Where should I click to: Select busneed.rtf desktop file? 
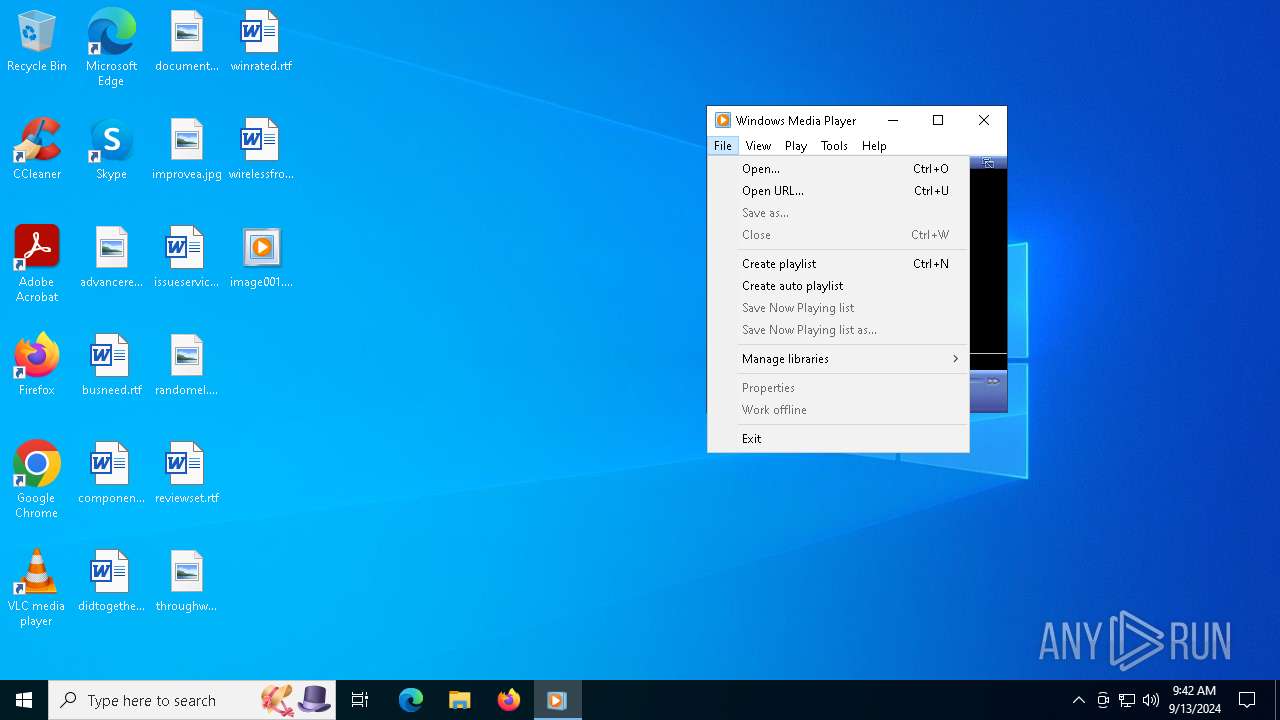point(111,366)
